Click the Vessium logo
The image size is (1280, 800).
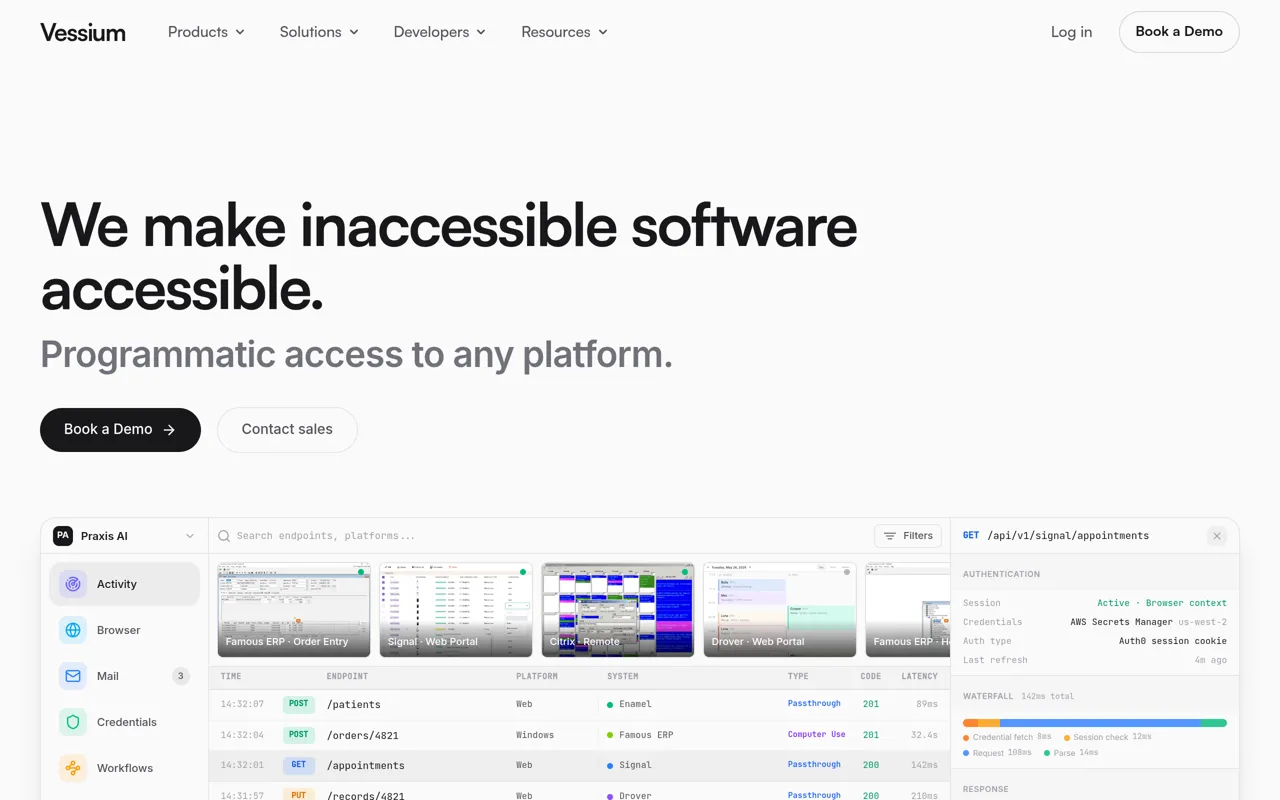(x=83, y=32)
